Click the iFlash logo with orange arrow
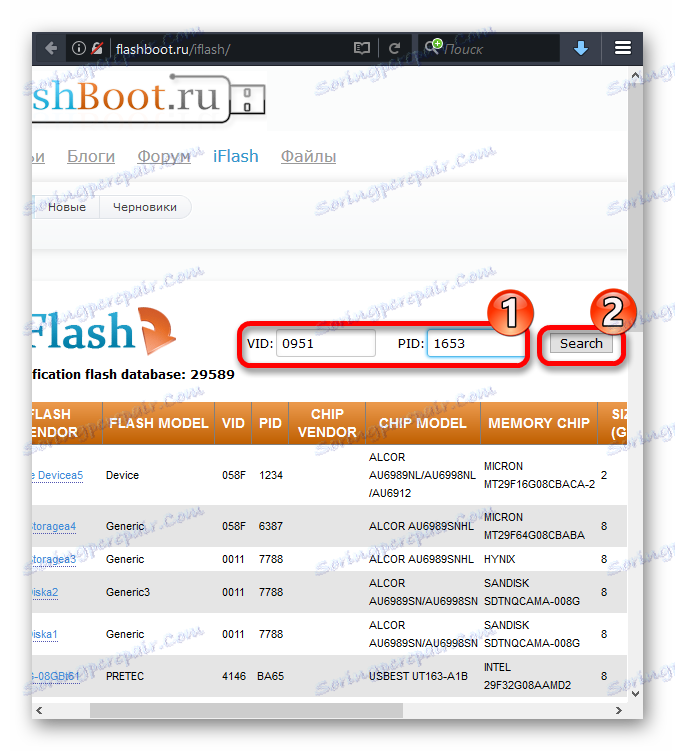675x751 pixels. point(104,332)
